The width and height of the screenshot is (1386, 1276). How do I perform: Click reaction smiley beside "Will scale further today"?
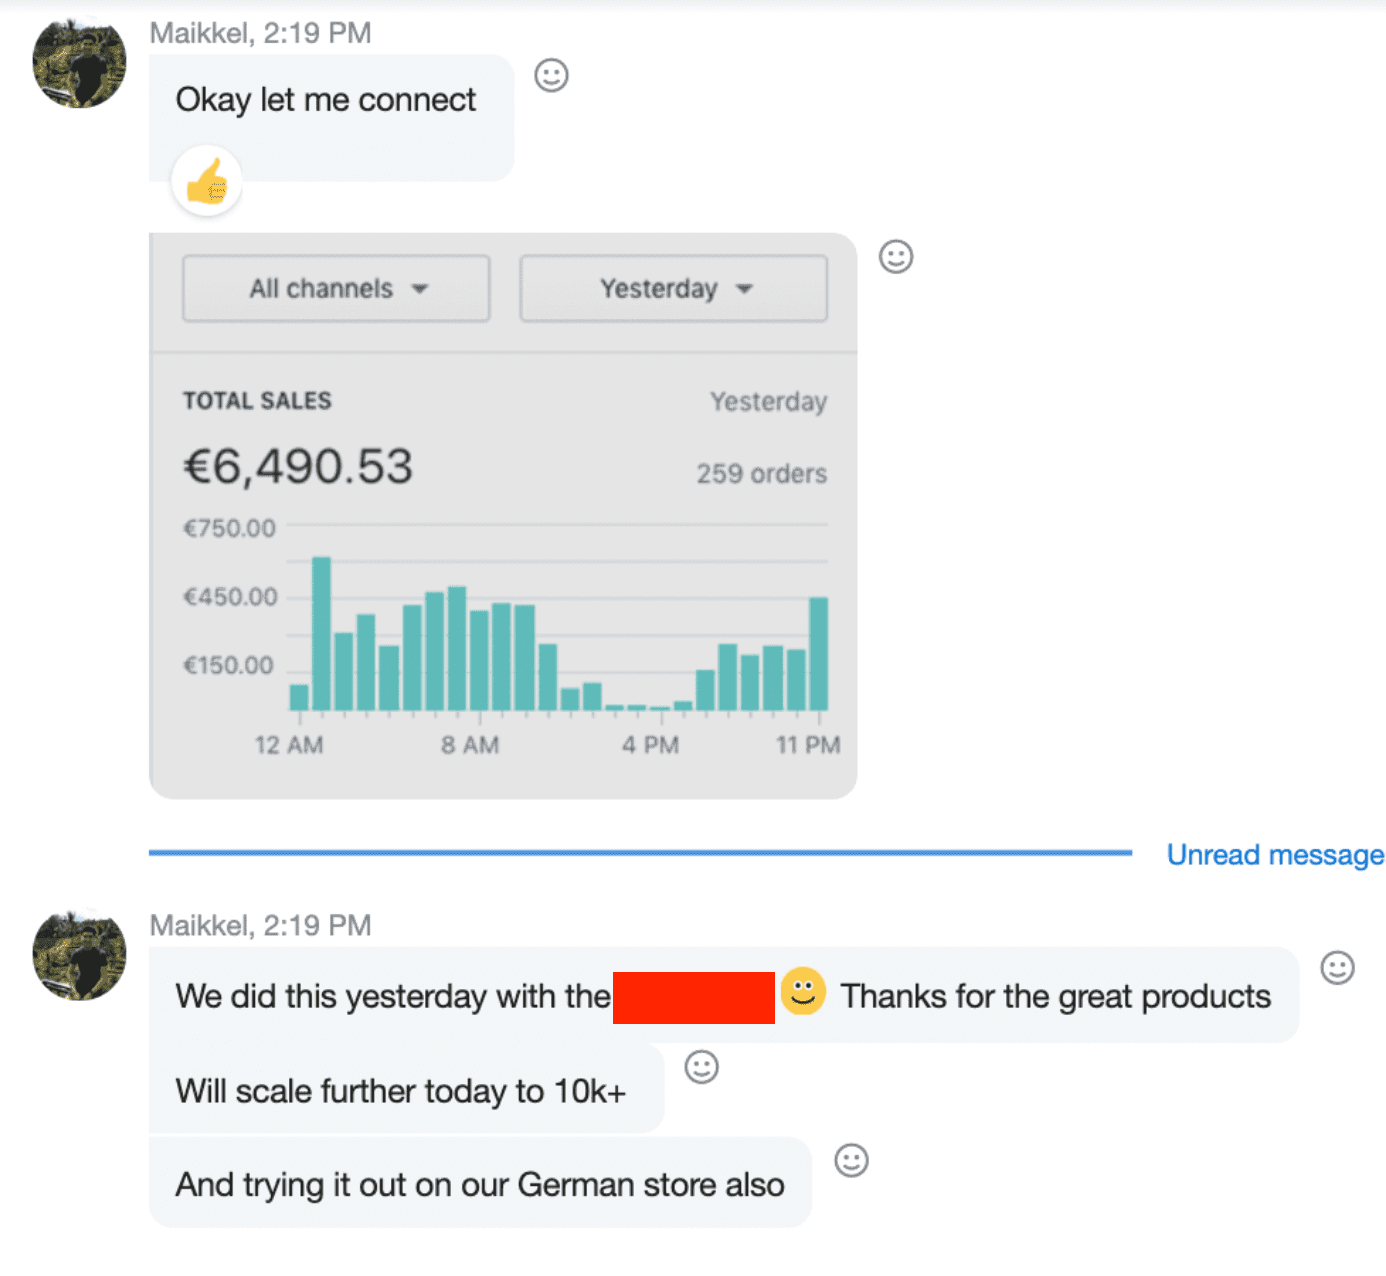[701, 1067]
